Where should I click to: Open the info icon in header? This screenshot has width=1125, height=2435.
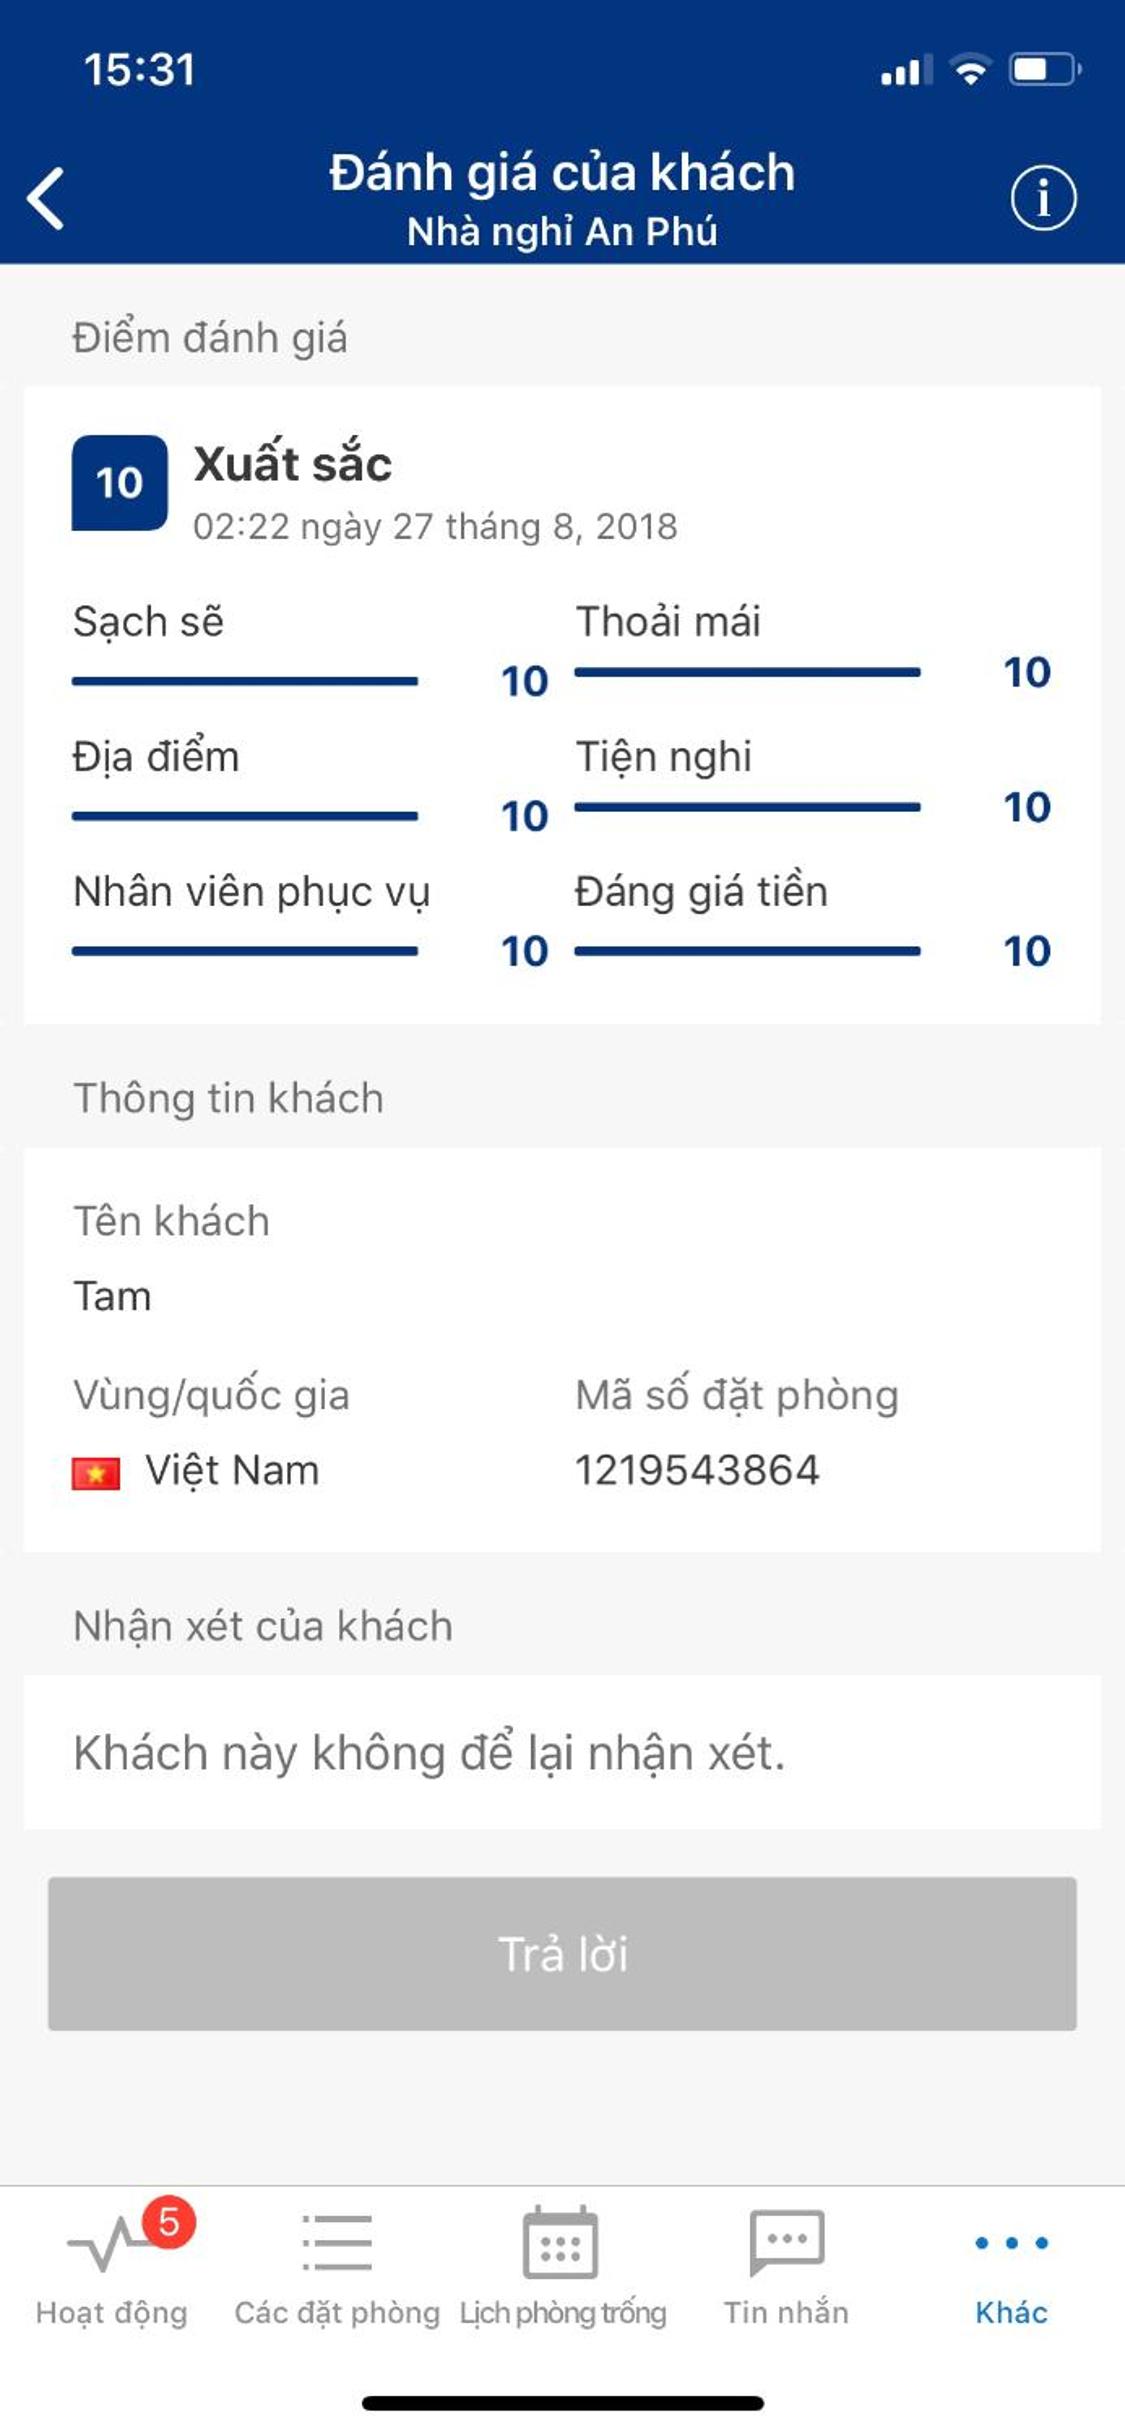pos(1043,198)
